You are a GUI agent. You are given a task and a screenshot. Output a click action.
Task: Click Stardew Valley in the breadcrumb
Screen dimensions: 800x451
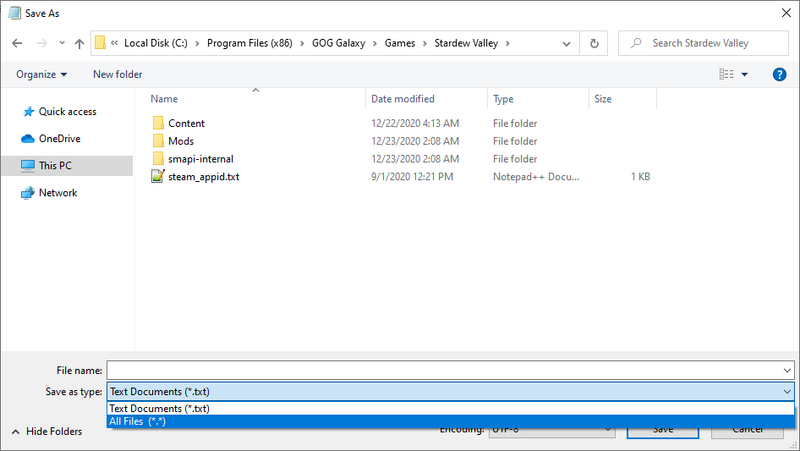coord(466,43)
